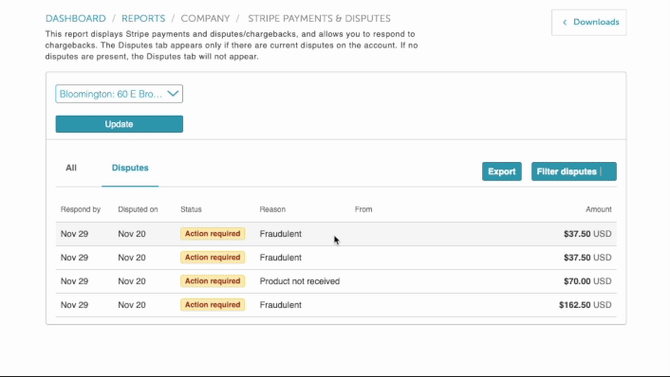Open the REPORTS breadcrumb link
This screenshot has width=670, height=377.
pos(143,18)
